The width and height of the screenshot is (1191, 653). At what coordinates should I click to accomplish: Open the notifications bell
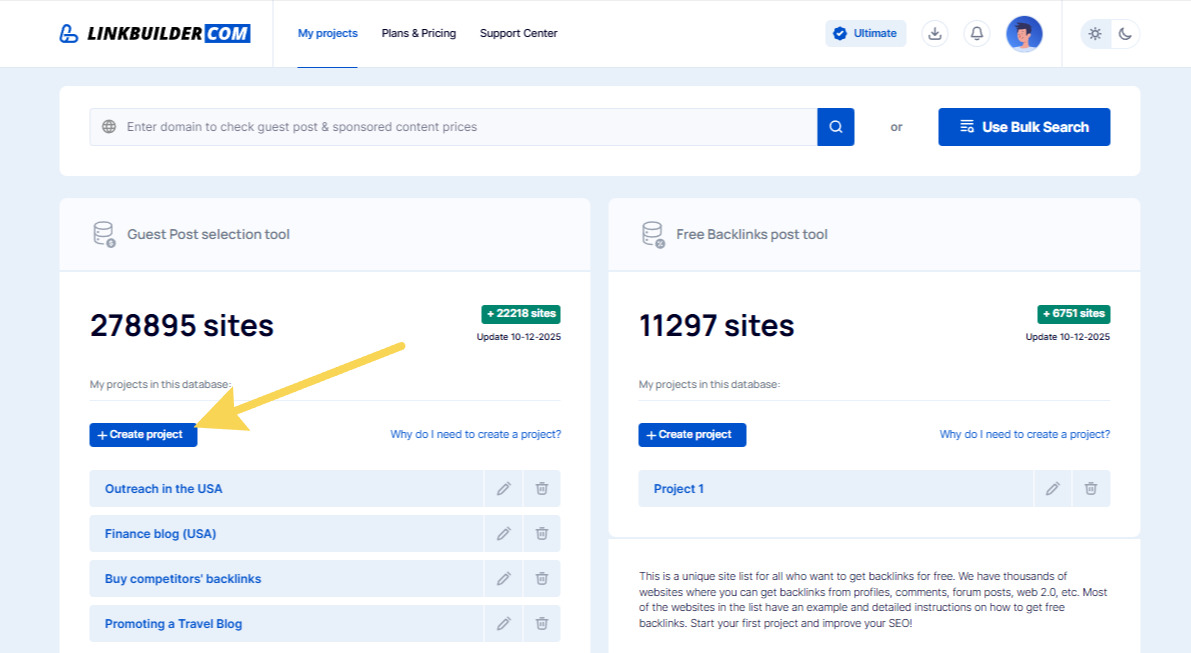click(x=977, y=33)
